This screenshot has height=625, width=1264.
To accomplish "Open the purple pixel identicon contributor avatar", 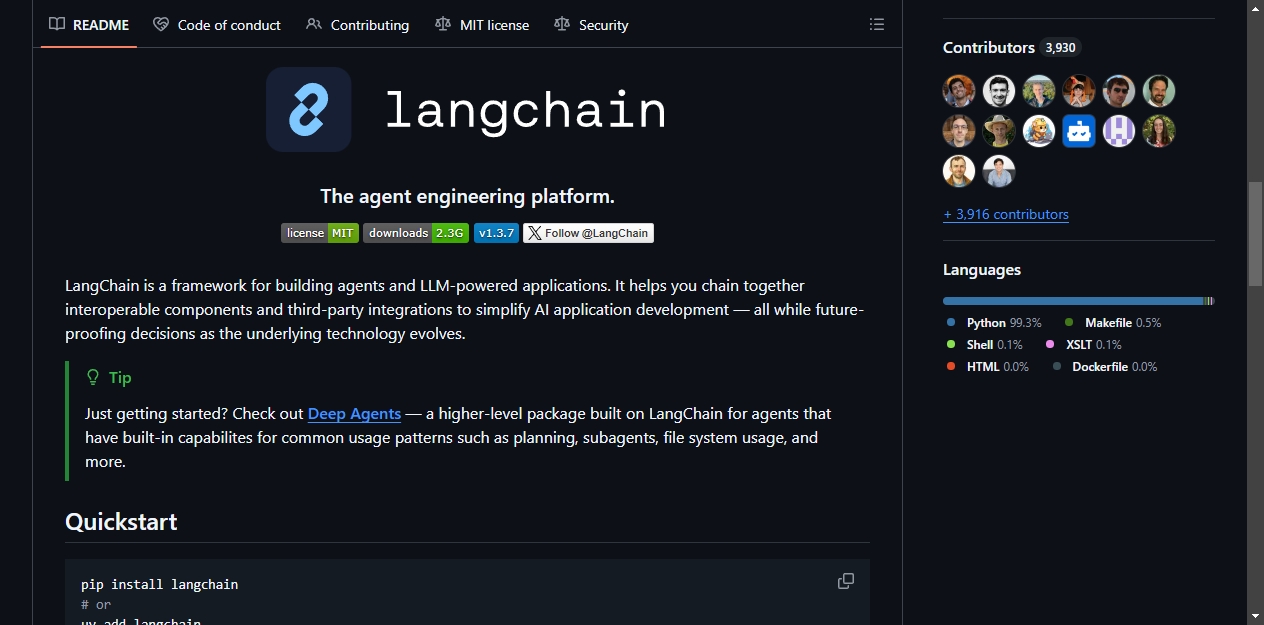I will (x=1119, y=131).
